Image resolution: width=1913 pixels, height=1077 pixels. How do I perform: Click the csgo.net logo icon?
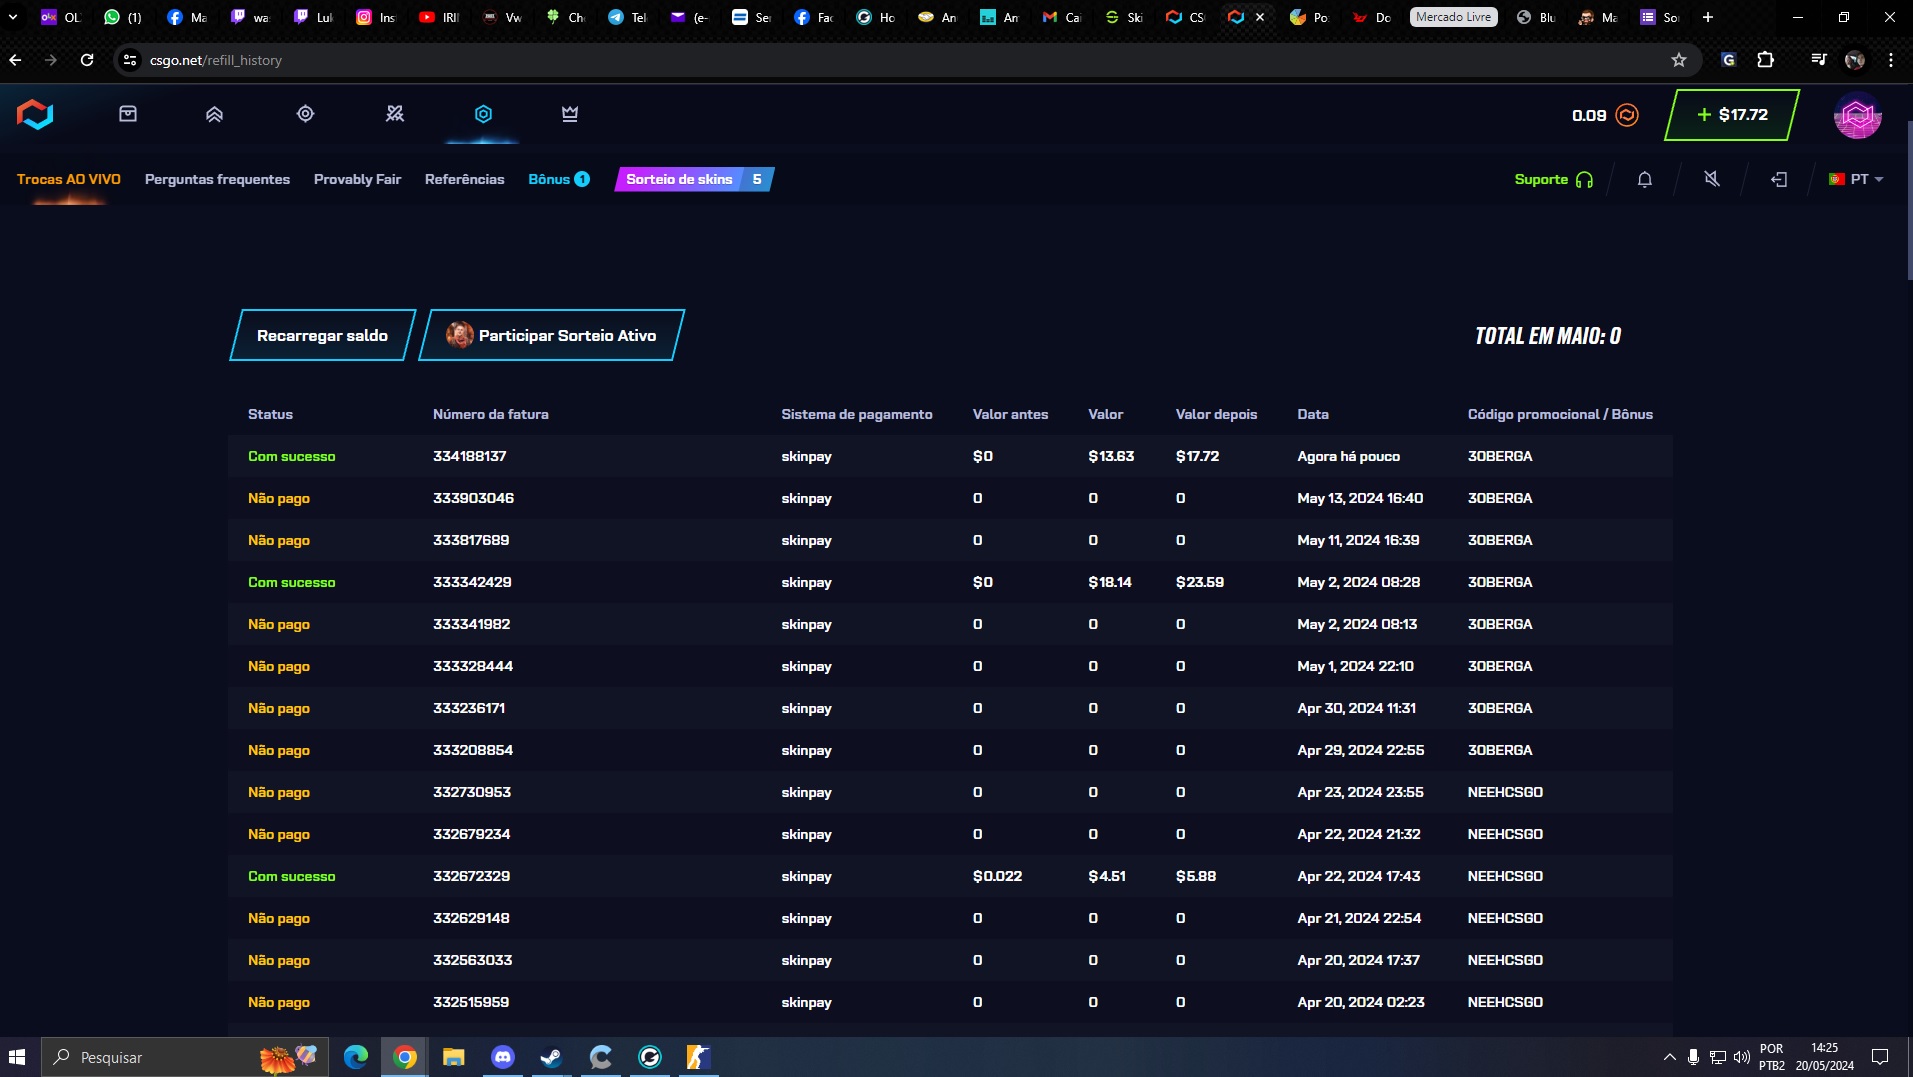(x=35, y=115)
